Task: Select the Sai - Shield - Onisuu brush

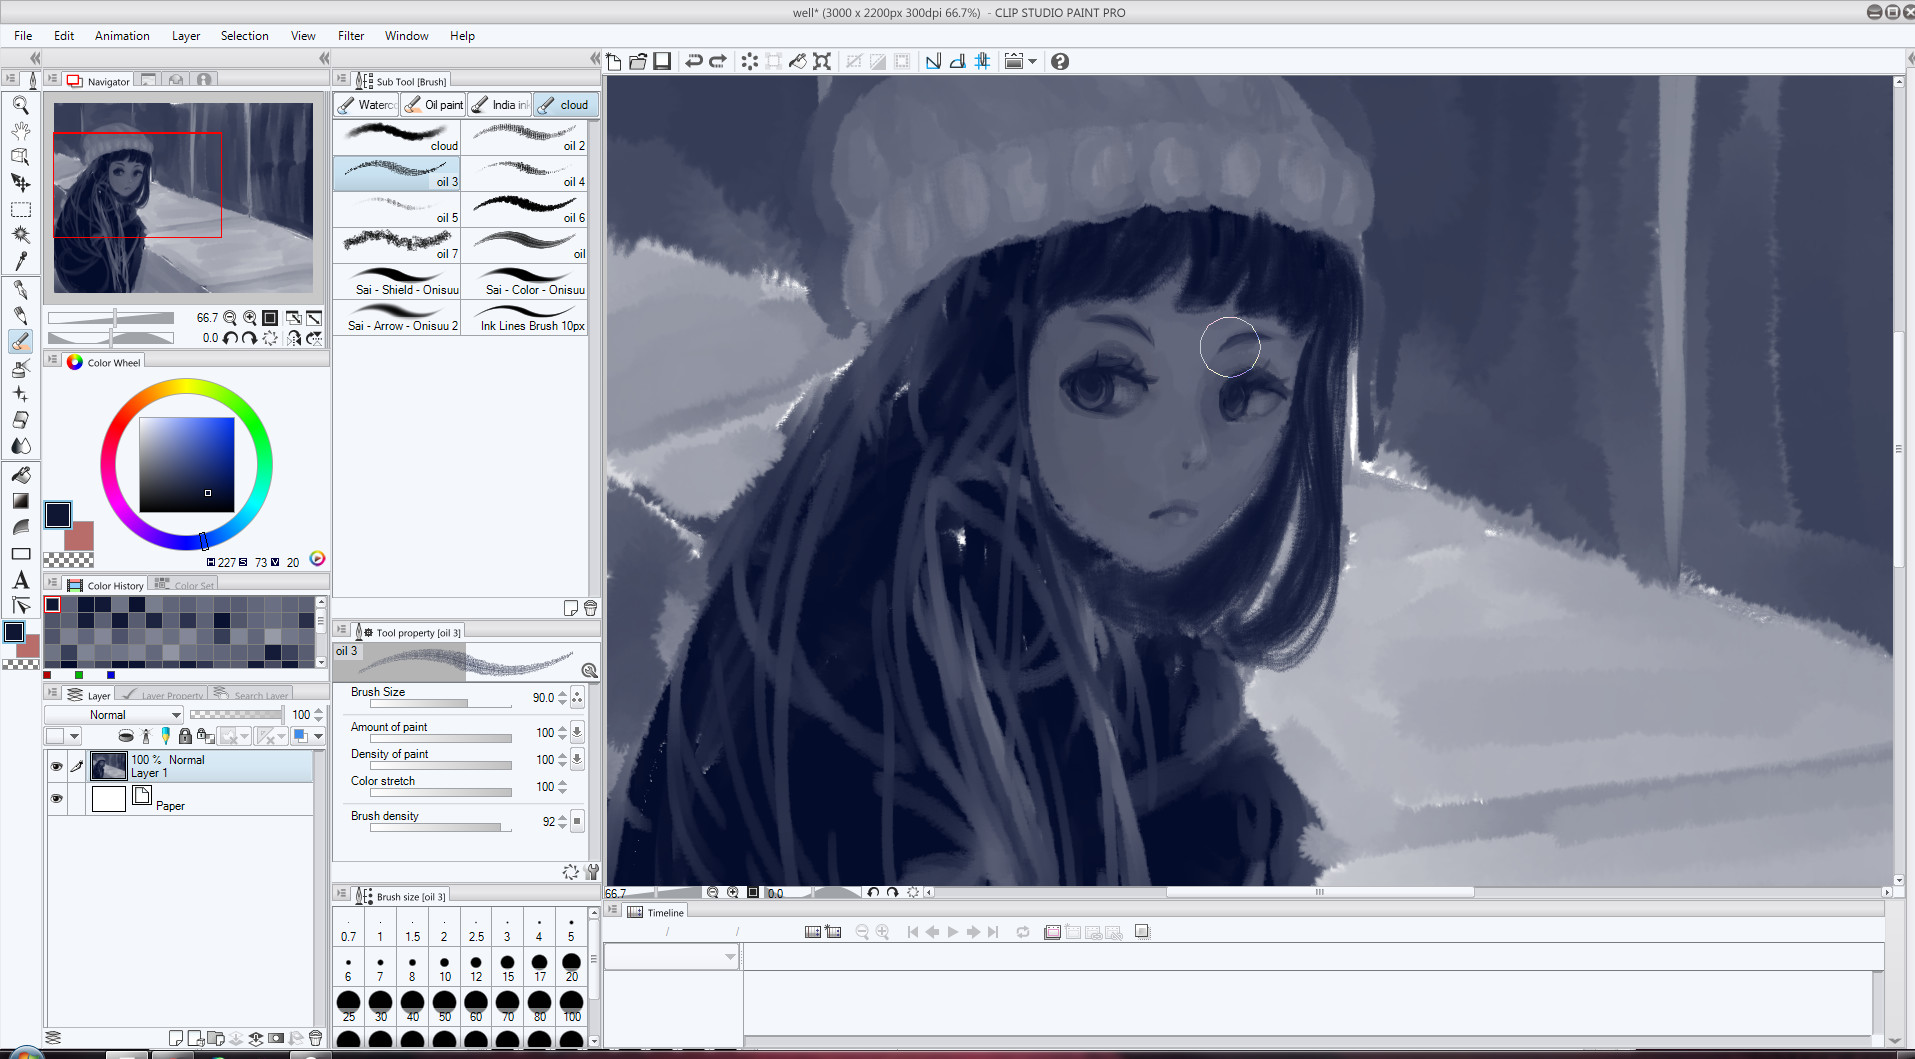Action: [396, 283]
